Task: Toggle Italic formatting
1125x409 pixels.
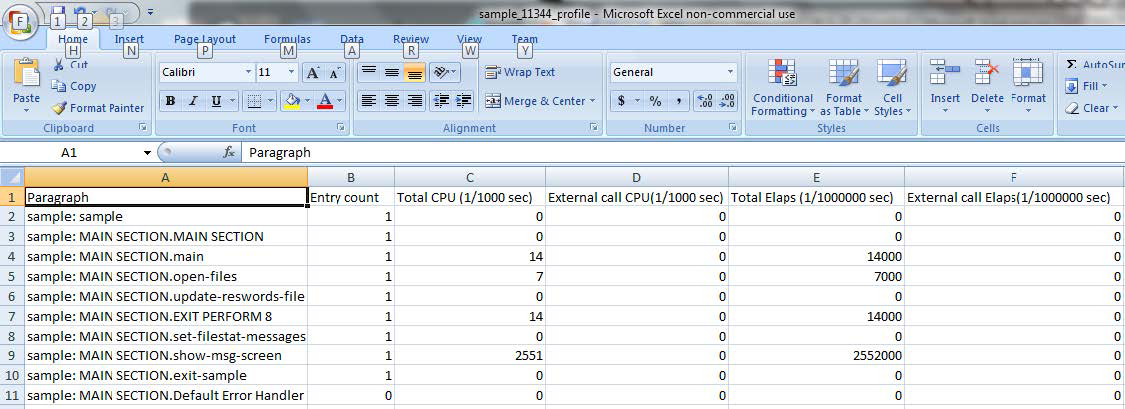Action: coord(192,101)
